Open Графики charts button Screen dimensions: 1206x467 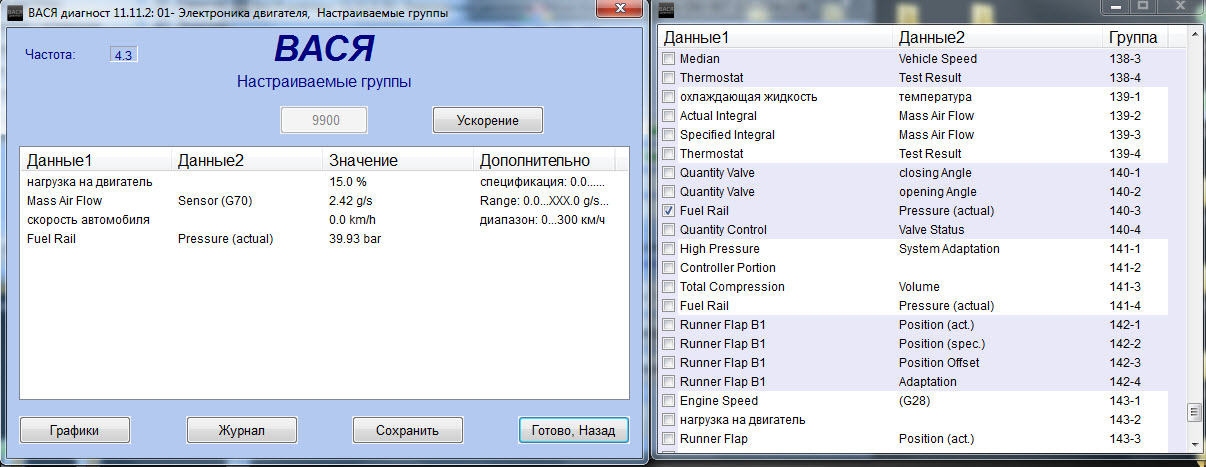[x=76, y=431]
